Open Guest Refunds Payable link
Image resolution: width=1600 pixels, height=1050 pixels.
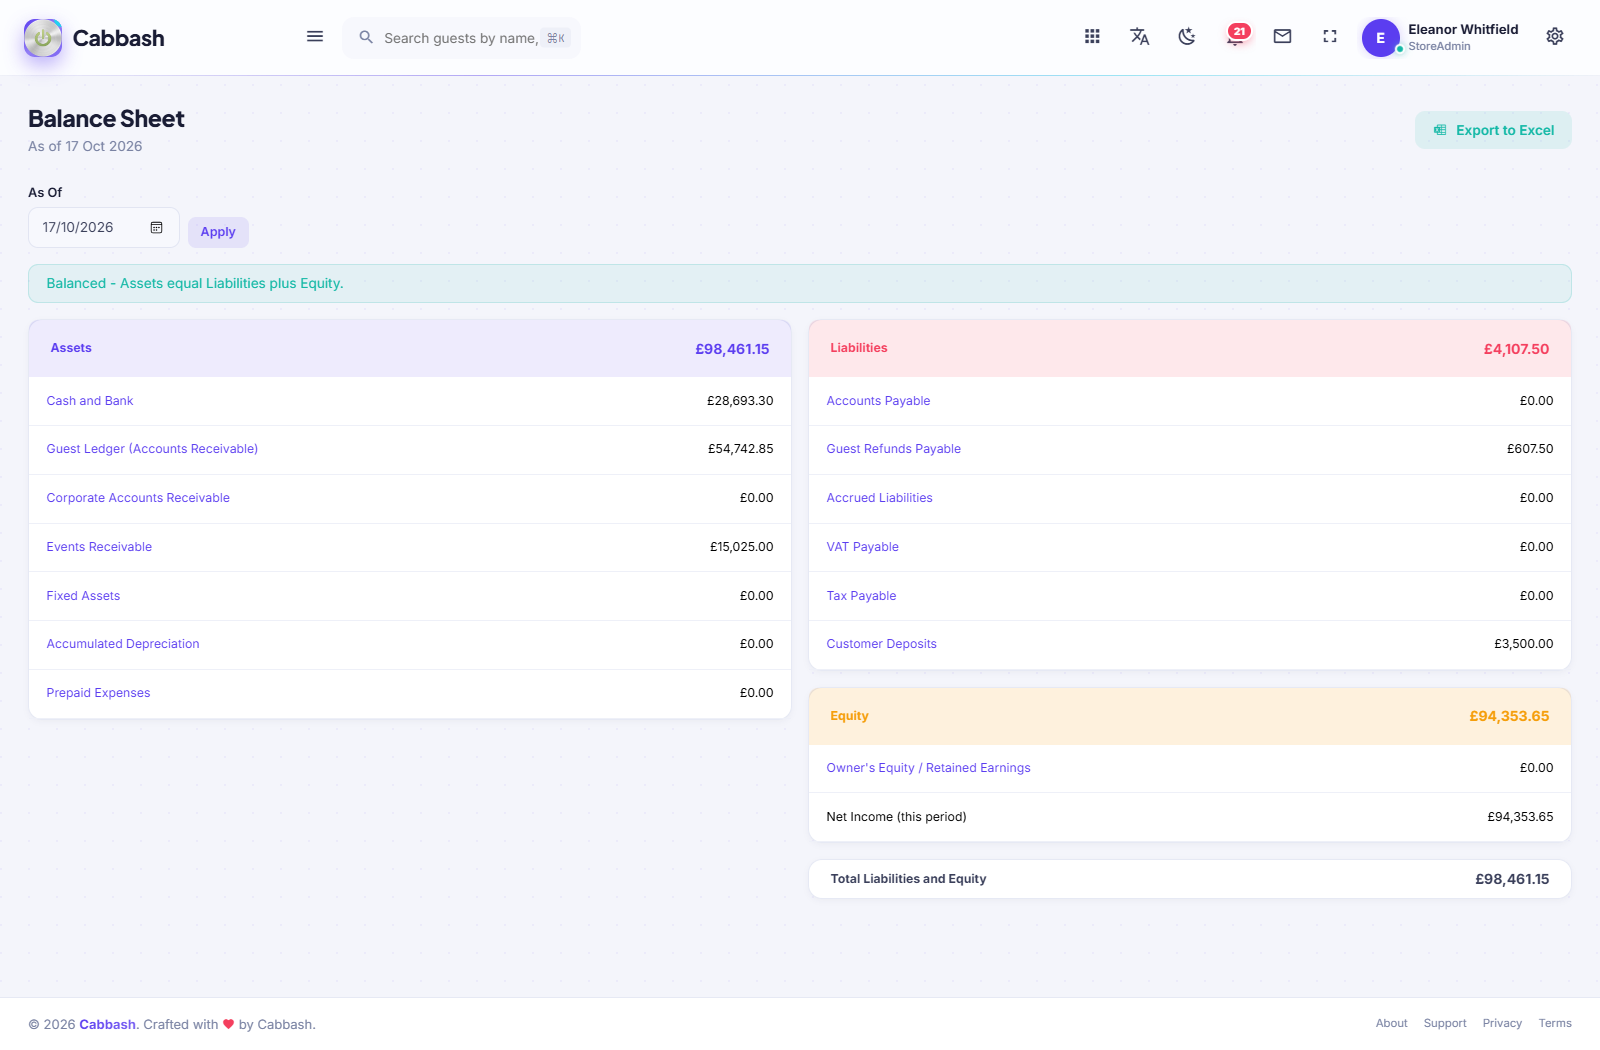click(x=893, y=449)
